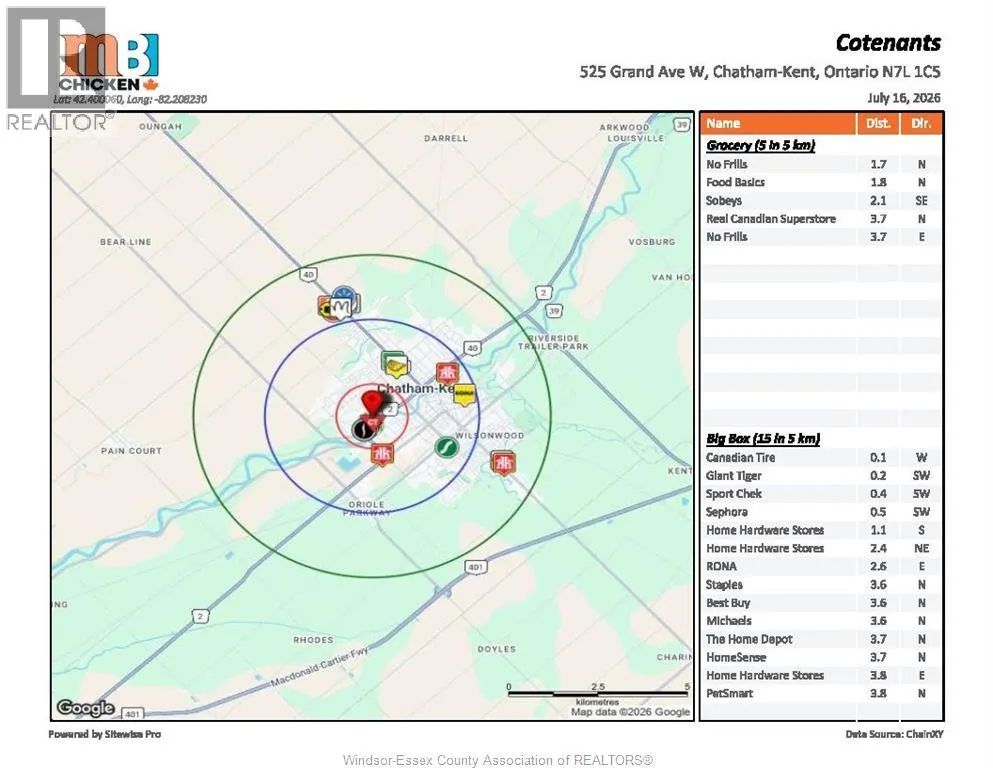Click the 'Dir.' column header

coord(921,123)
